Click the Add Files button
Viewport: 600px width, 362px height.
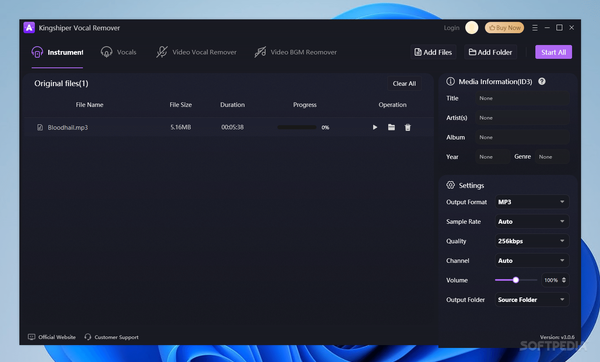pyautogui.click(x=433, y=52)
